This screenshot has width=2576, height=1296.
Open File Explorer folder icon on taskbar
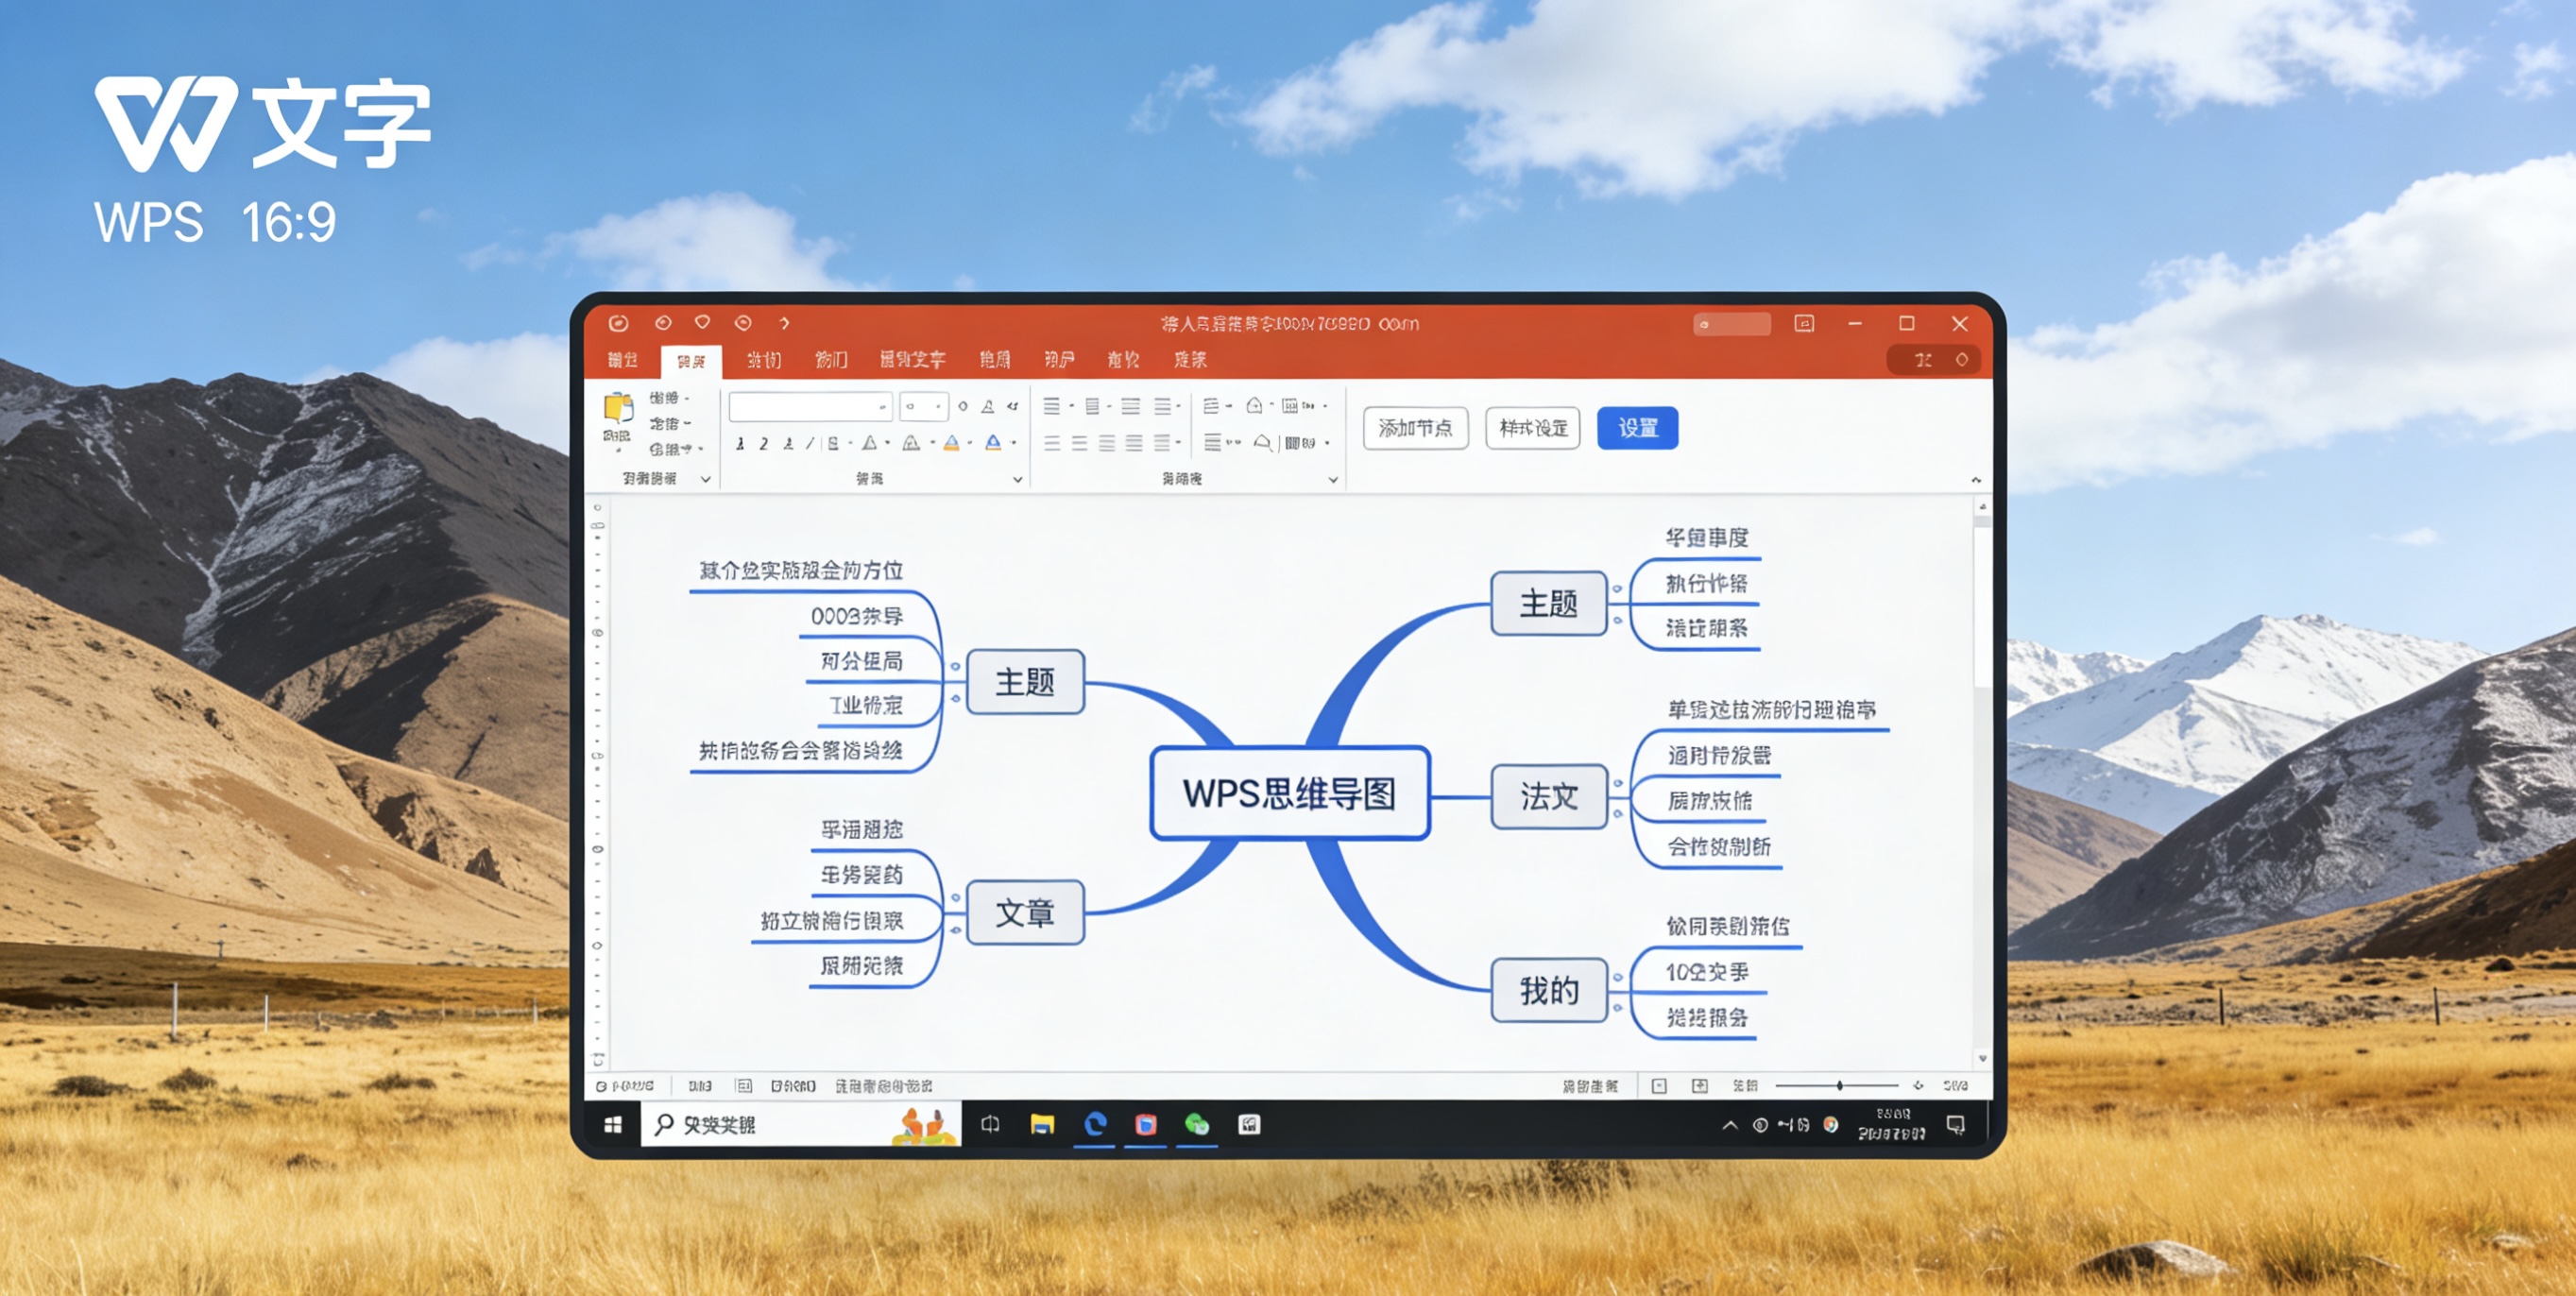(1042, 1124)
